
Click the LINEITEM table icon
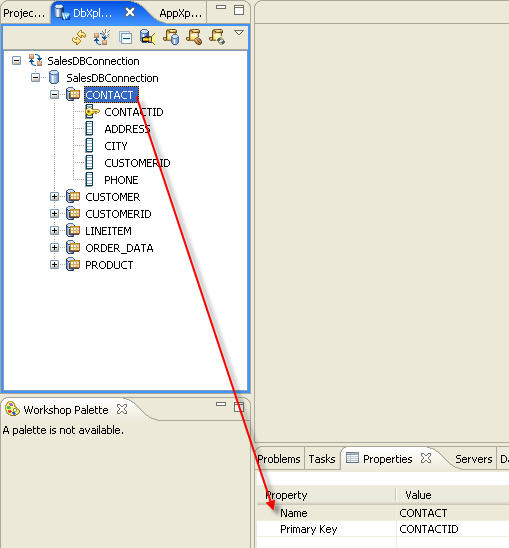[73, 230]
